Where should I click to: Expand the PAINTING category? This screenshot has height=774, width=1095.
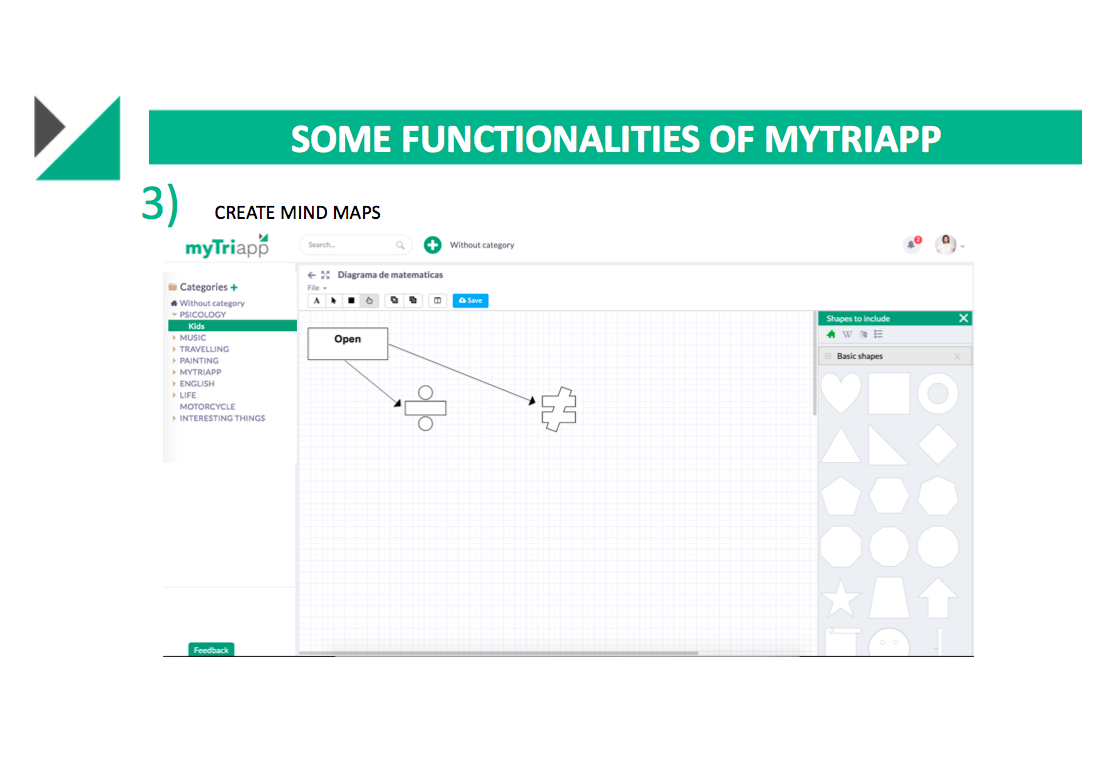(174, 361)
